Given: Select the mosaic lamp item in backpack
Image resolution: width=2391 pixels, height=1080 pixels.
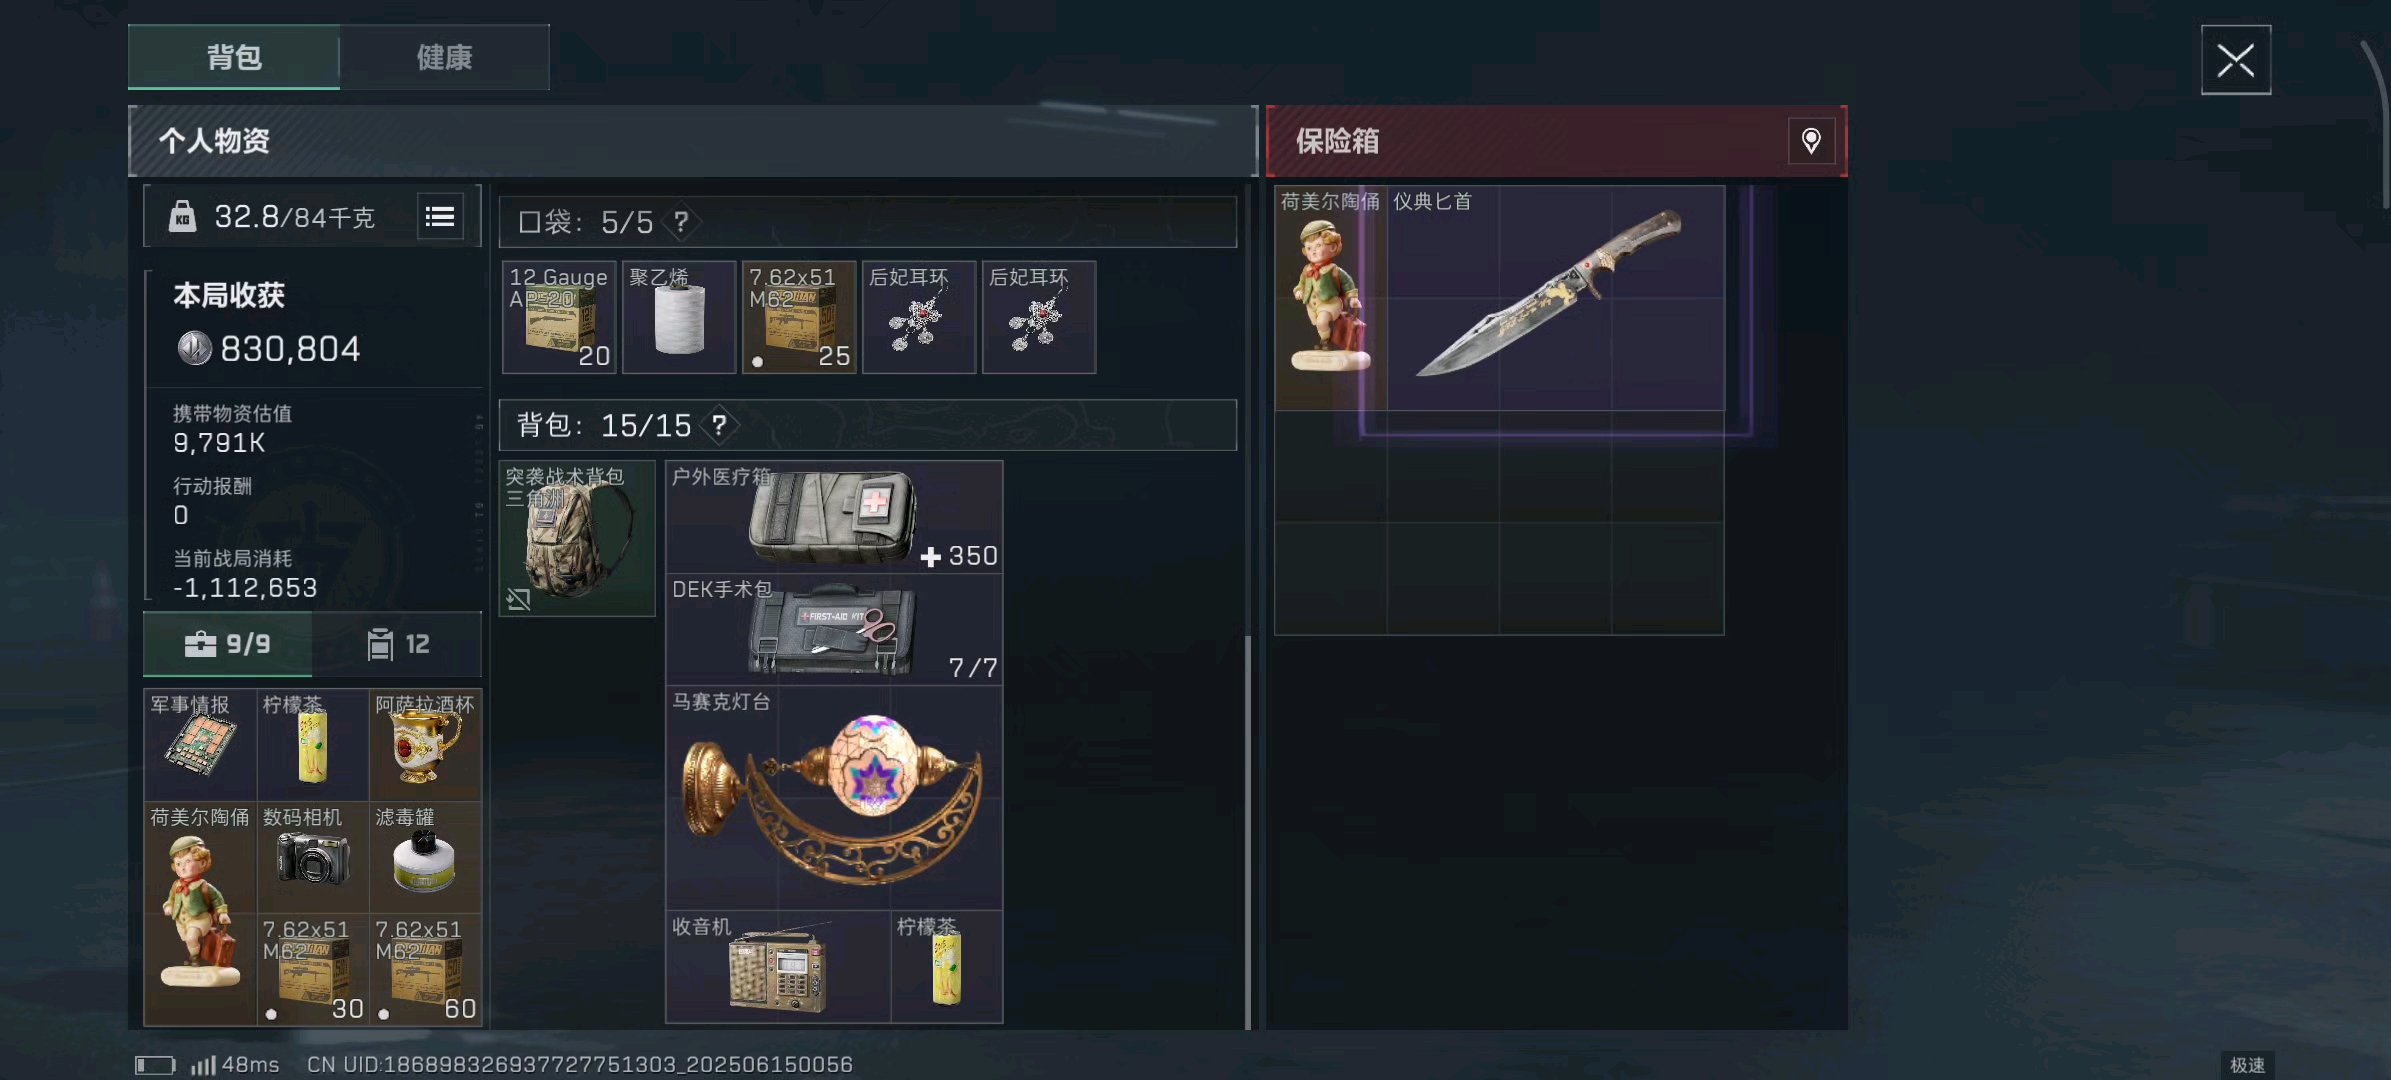Looking at the screenshot, I should click(834, 798).
